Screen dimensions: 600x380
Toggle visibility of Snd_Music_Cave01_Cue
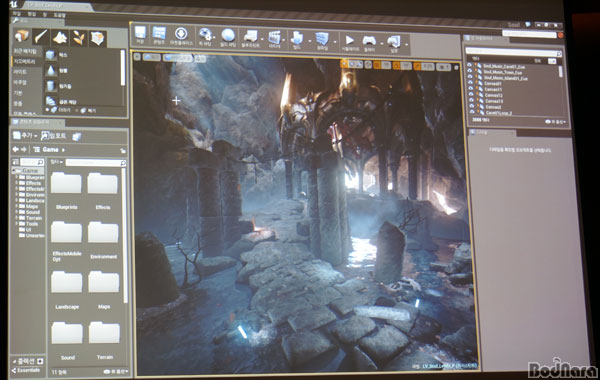[x=470, y=65]
